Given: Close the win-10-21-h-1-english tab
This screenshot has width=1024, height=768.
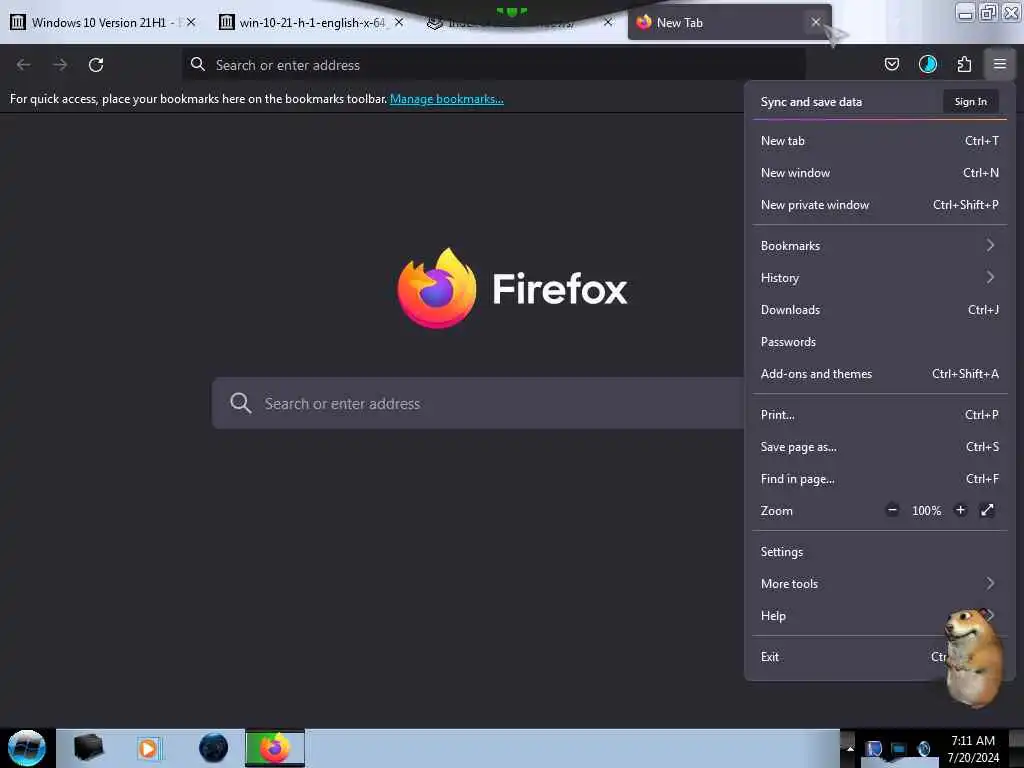Looking at the screenshot, I should pos(399,22).
